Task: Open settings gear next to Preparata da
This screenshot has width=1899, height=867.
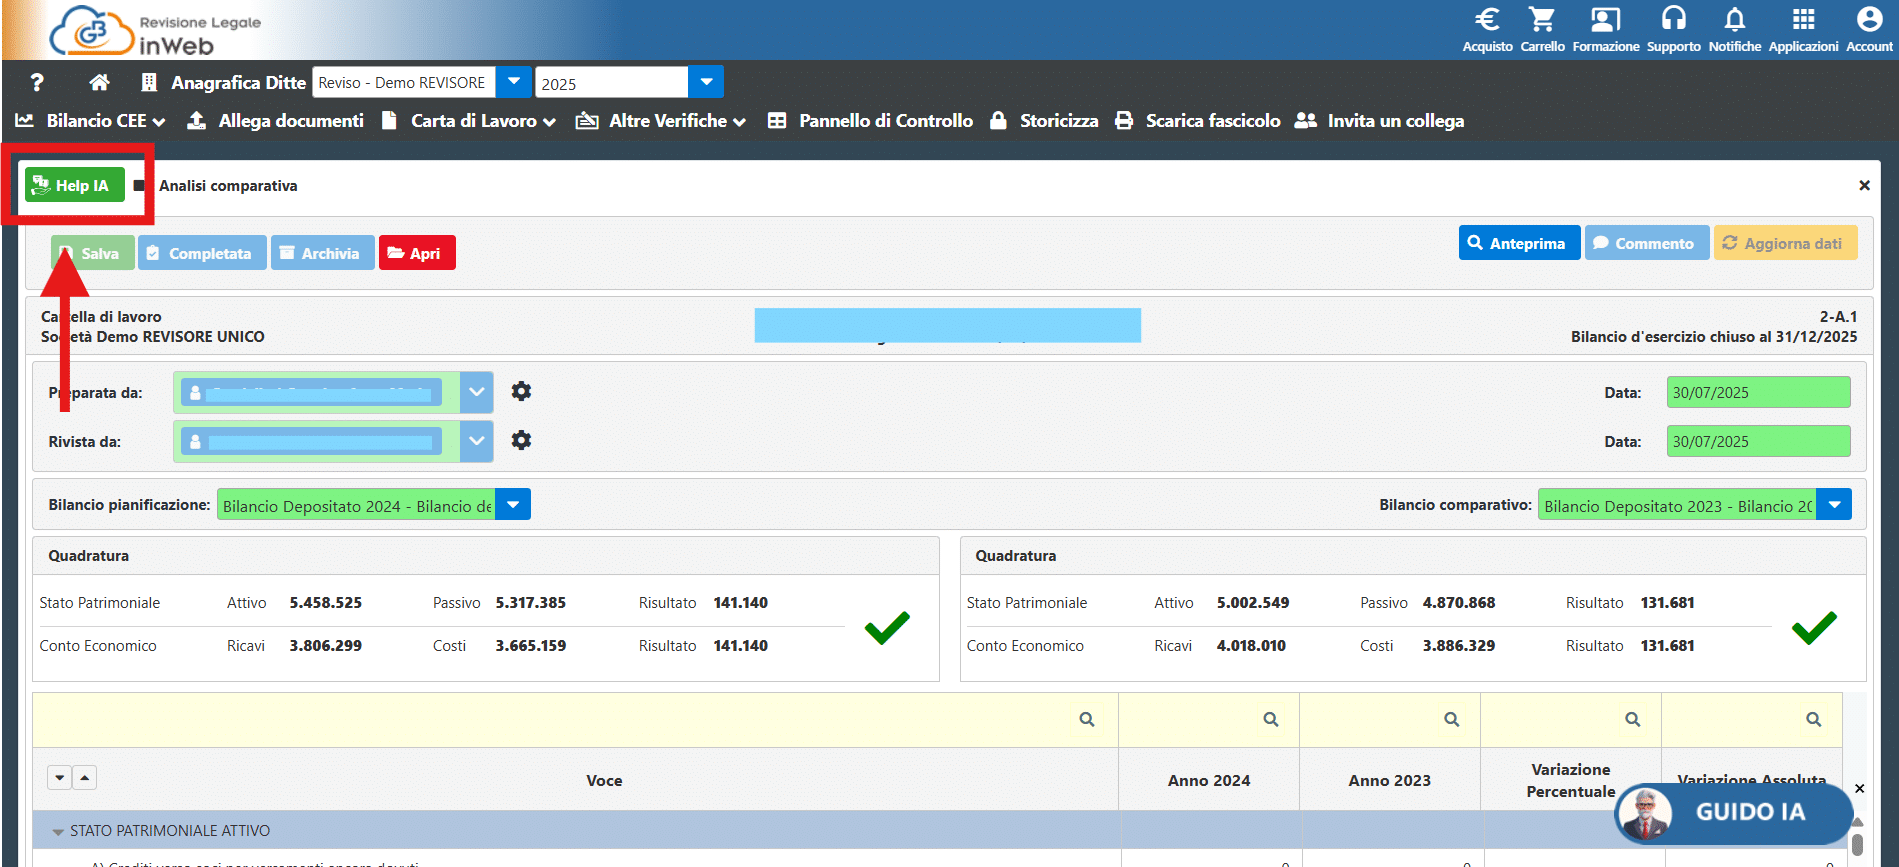Action: point(521,391)
